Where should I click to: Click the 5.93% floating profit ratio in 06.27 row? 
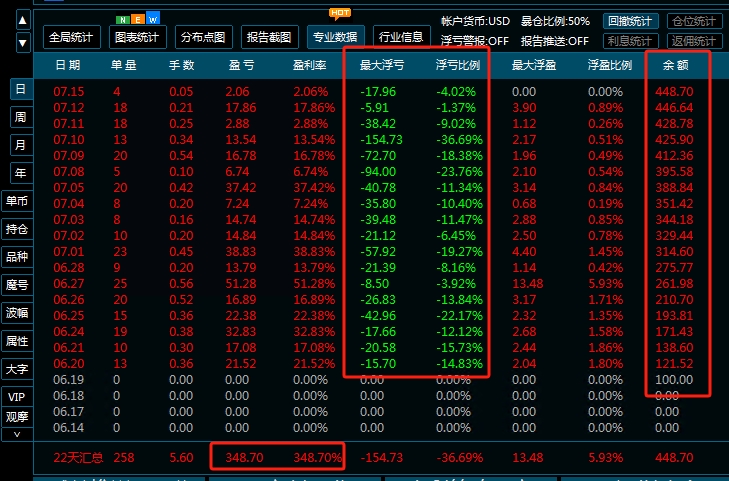coord(605,283)
